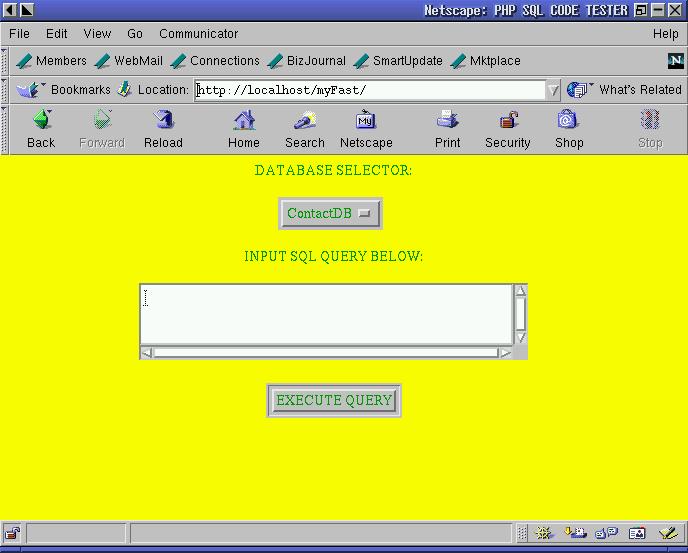Screen dimensions: 688x553
Task: Click inside the SQL query text area
Action: [326, 314]
